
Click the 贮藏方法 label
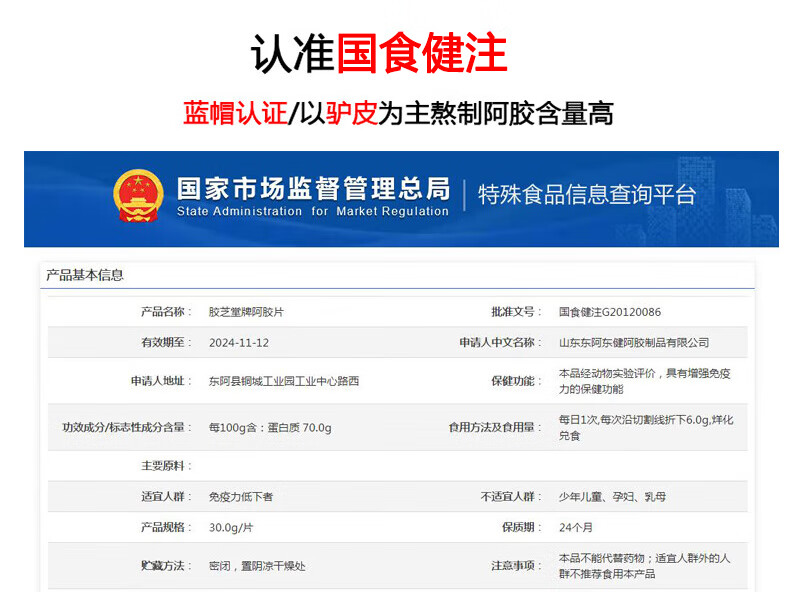pos(166,566)
